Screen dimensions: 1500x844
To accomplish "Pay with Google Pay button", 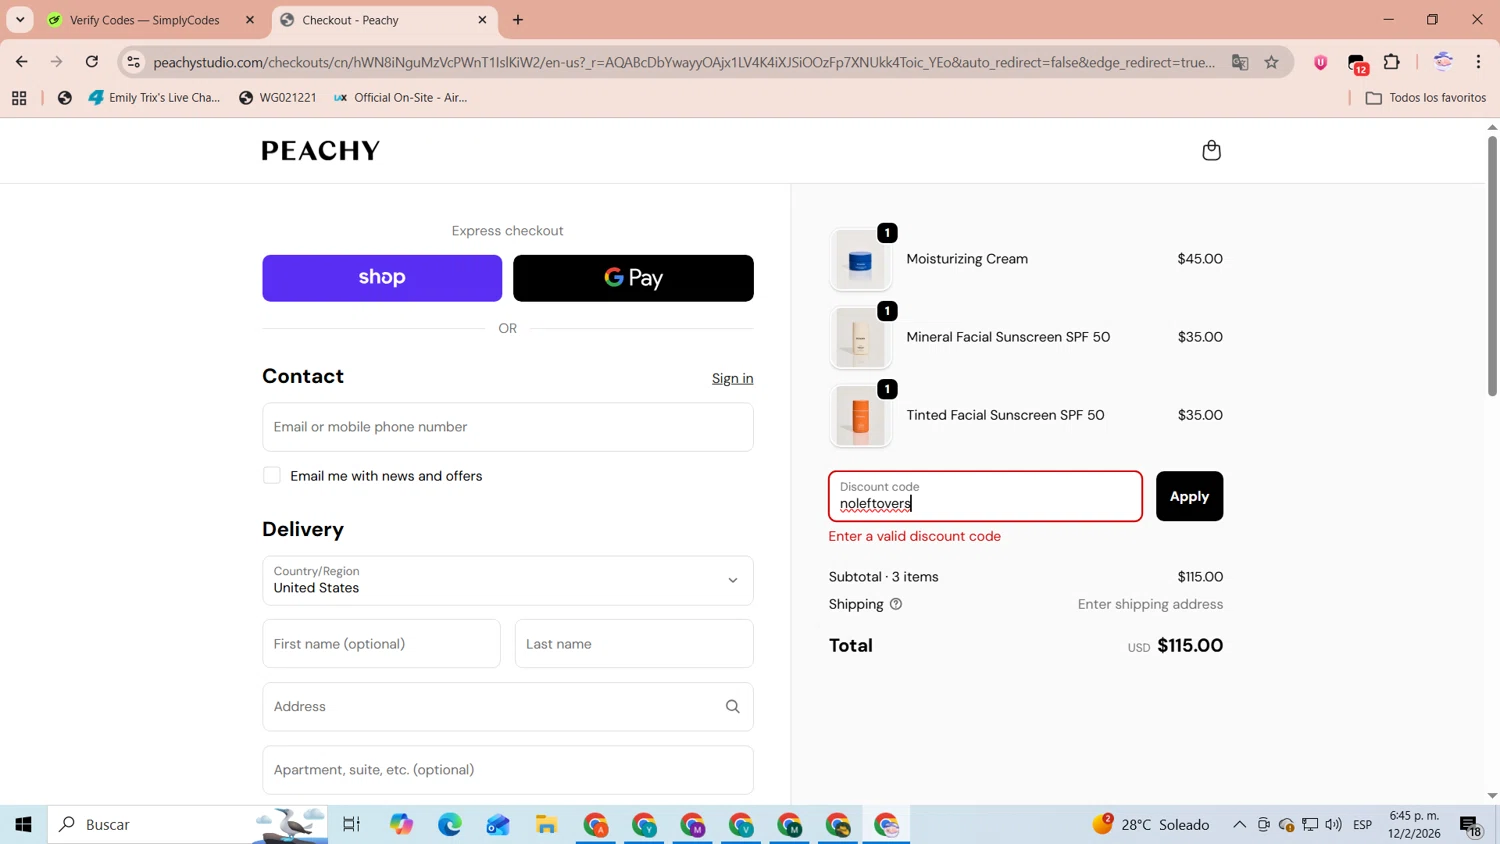I will [633, 278].
